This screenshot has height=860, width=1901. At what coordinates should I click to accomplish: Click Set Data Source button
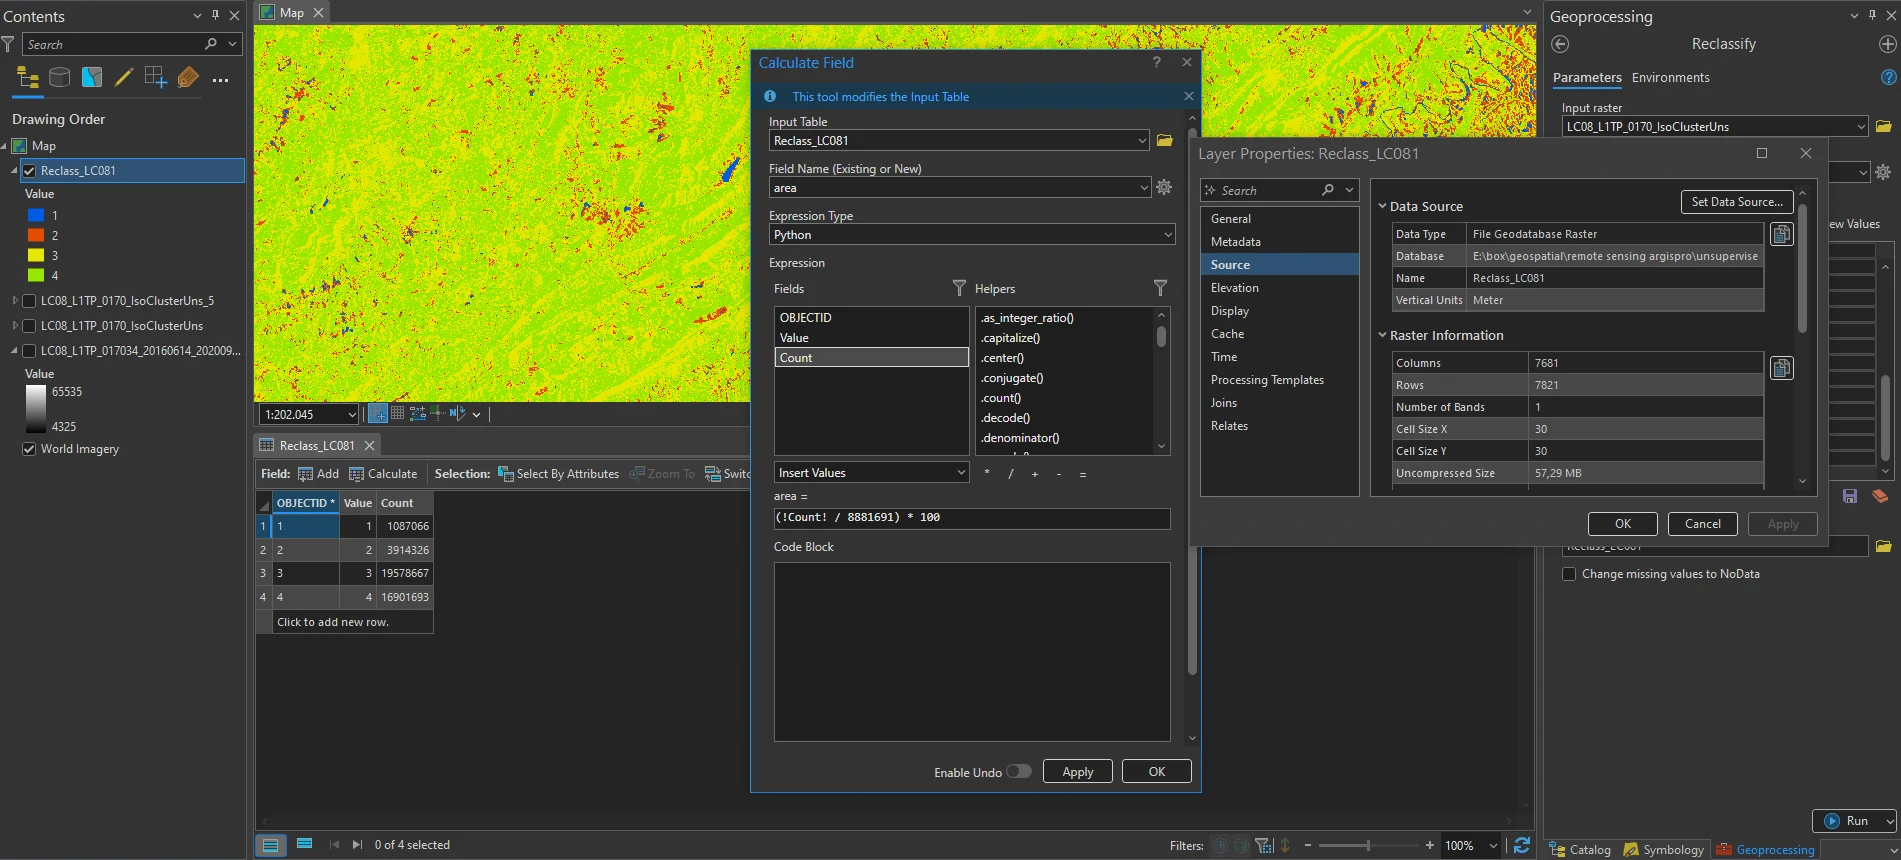tap(1737, 202)
